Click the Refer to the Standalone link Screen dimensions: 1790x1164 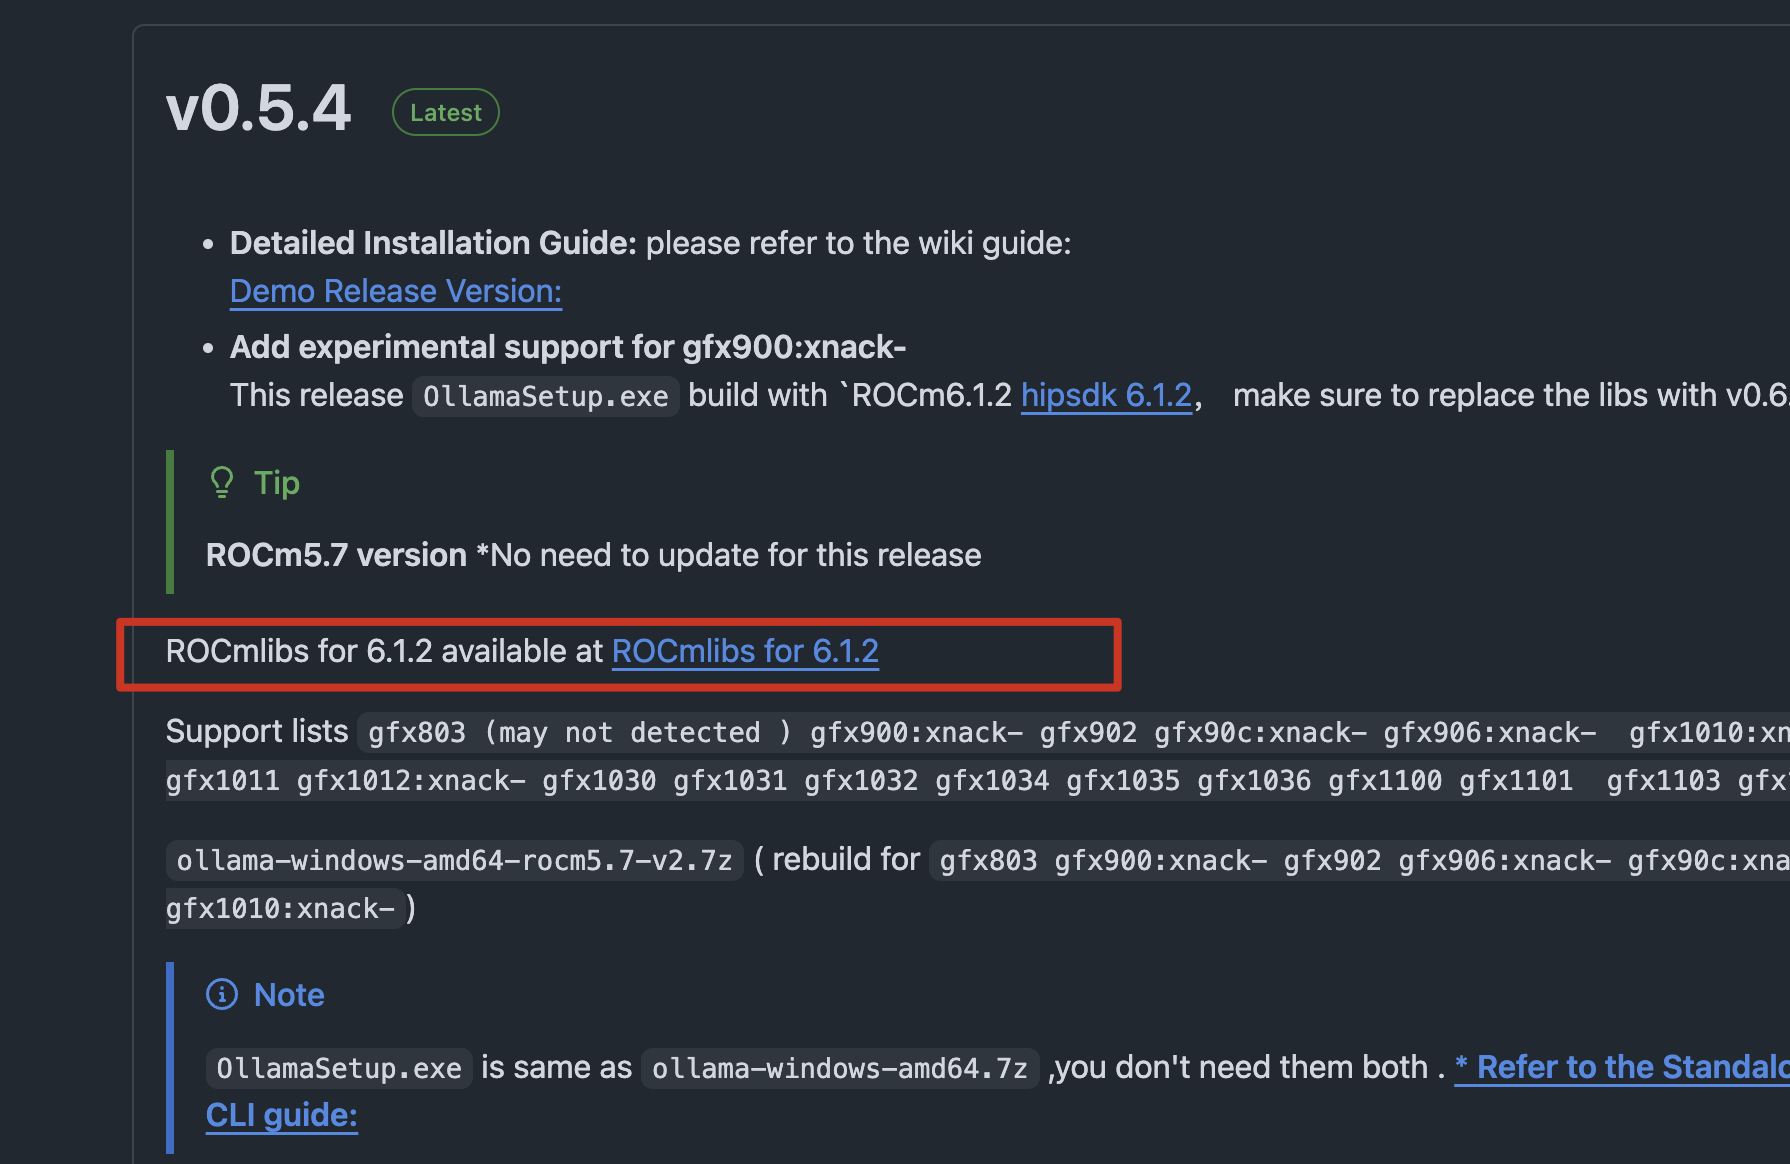click(x=1620, y=1067)
